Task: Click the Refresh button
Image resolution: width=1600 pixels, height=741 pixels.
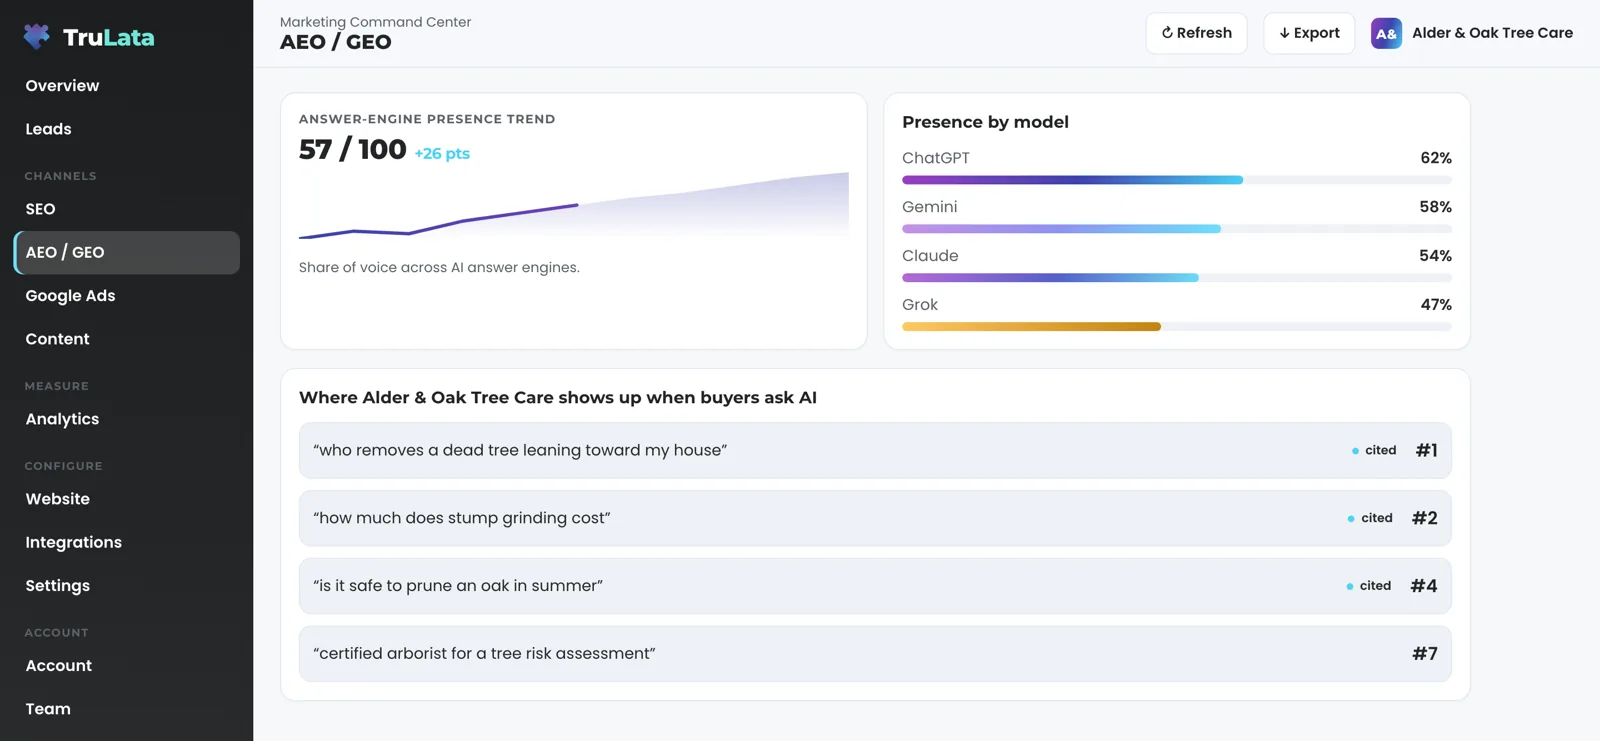Action: [1196, 33]
